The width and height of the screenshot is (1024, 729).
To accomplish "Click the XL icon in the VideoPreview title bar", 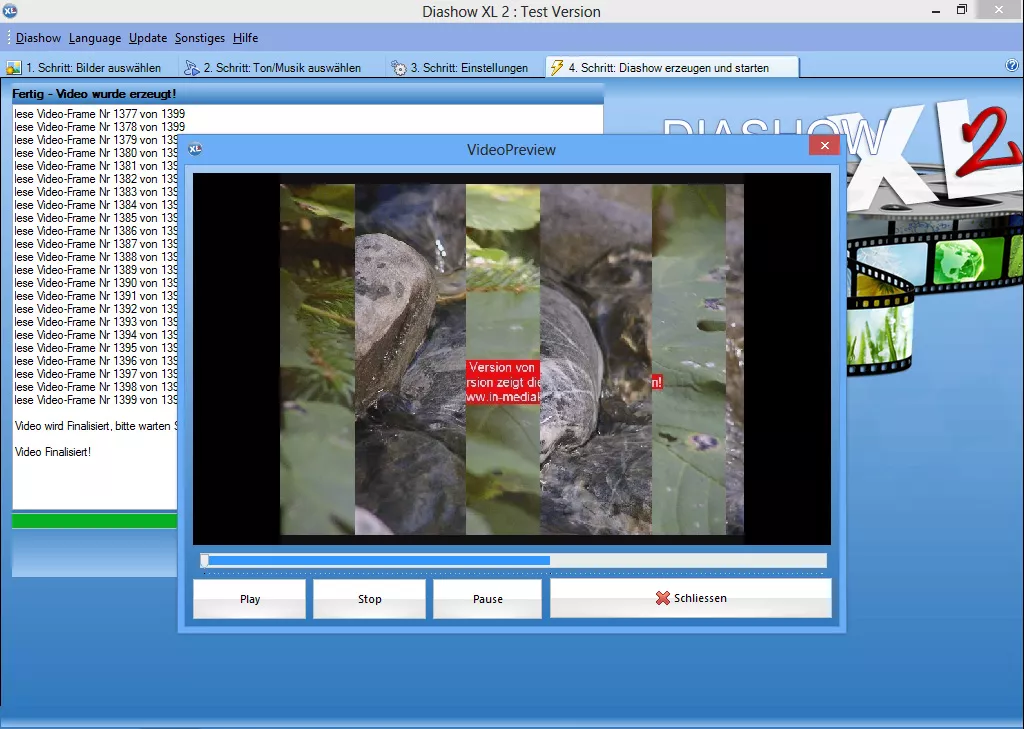I will point(196,149).
